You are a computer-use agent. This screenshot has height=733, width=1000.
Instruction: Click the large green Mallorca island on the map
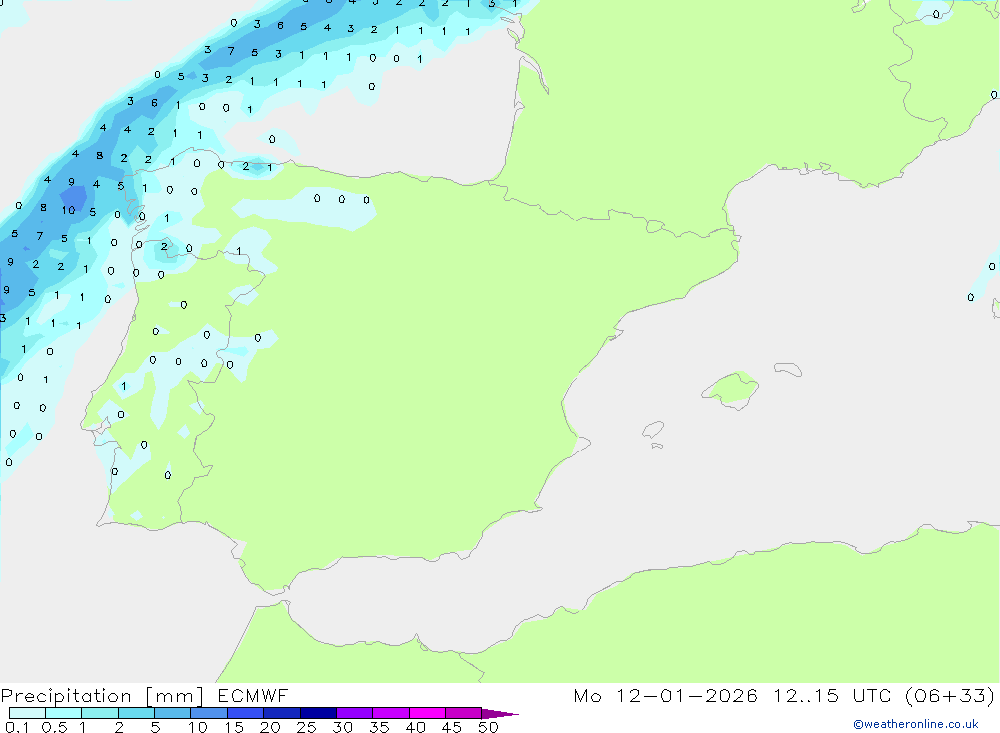731,389
